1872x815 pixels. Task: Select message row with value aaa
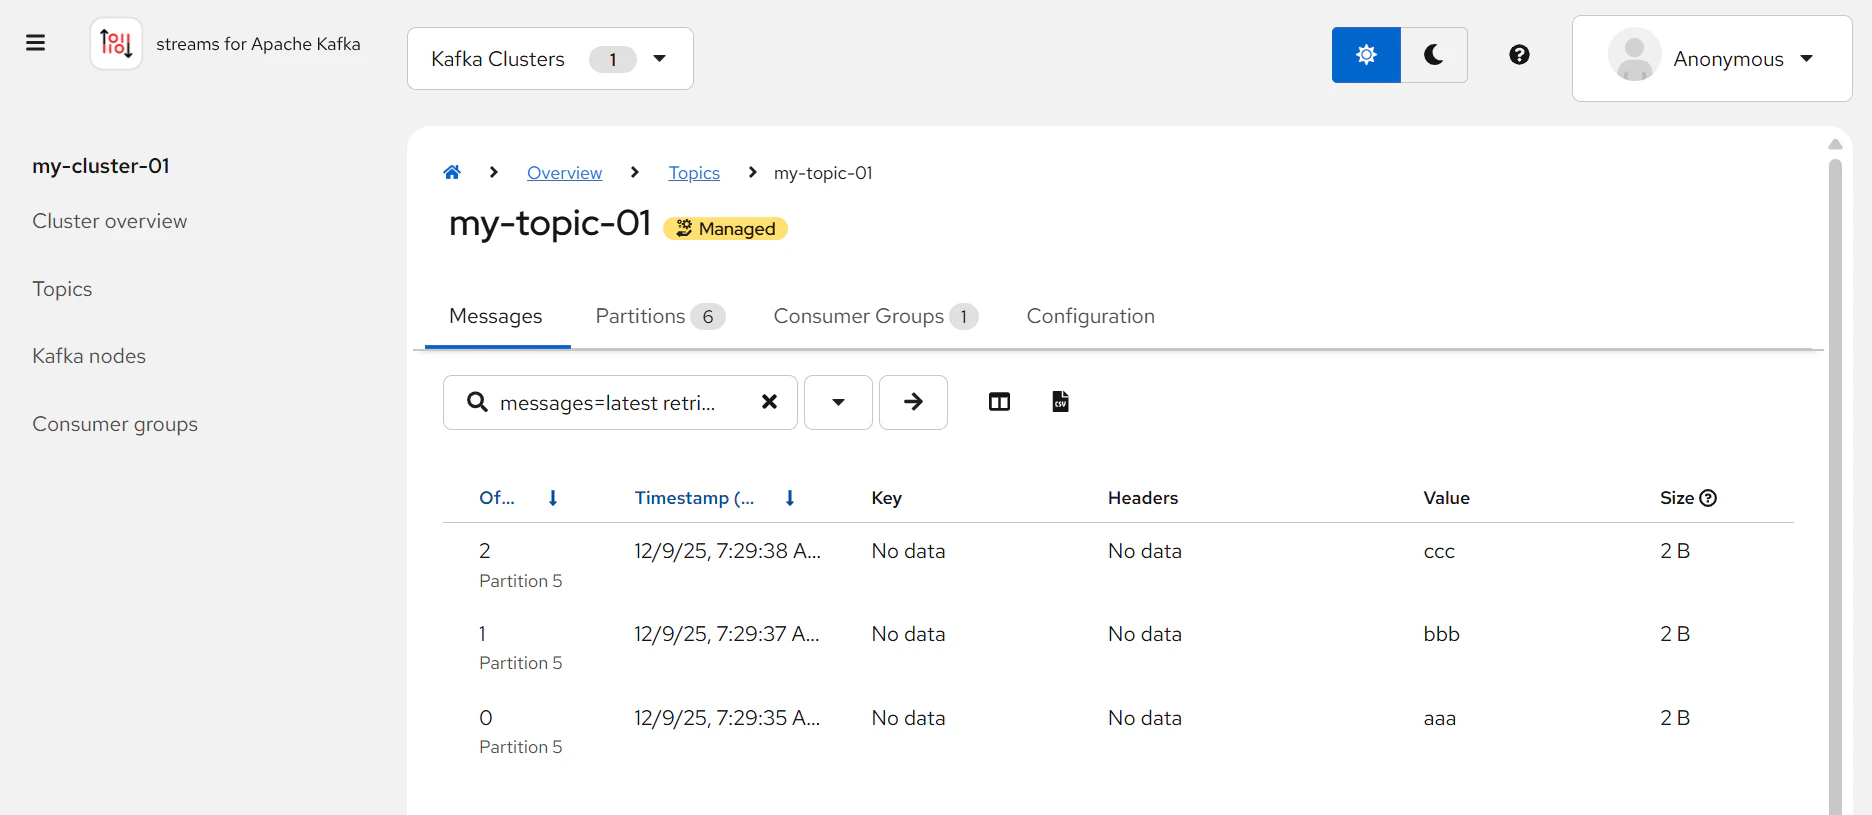tap(1118, 732)
